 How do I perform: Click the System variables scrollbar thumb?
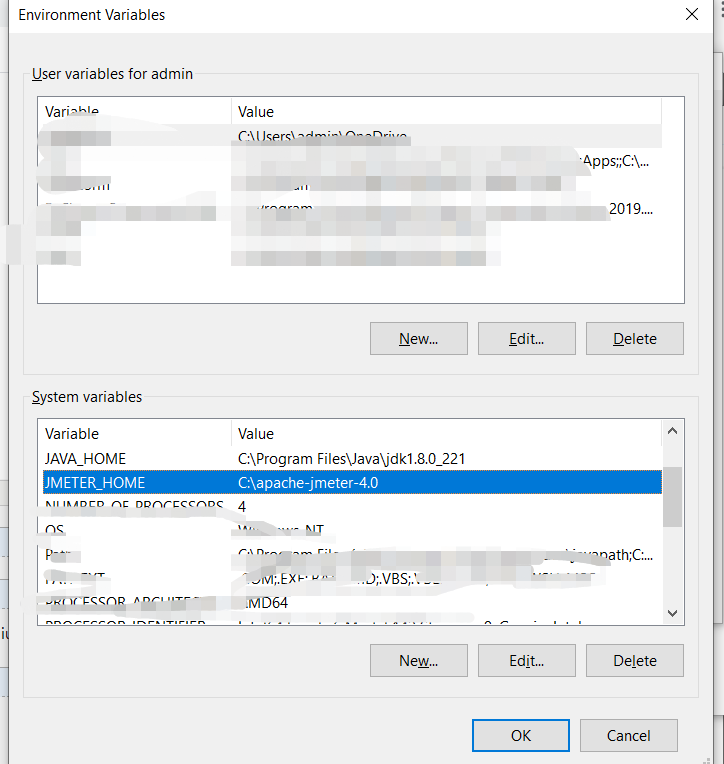(672, 497)
